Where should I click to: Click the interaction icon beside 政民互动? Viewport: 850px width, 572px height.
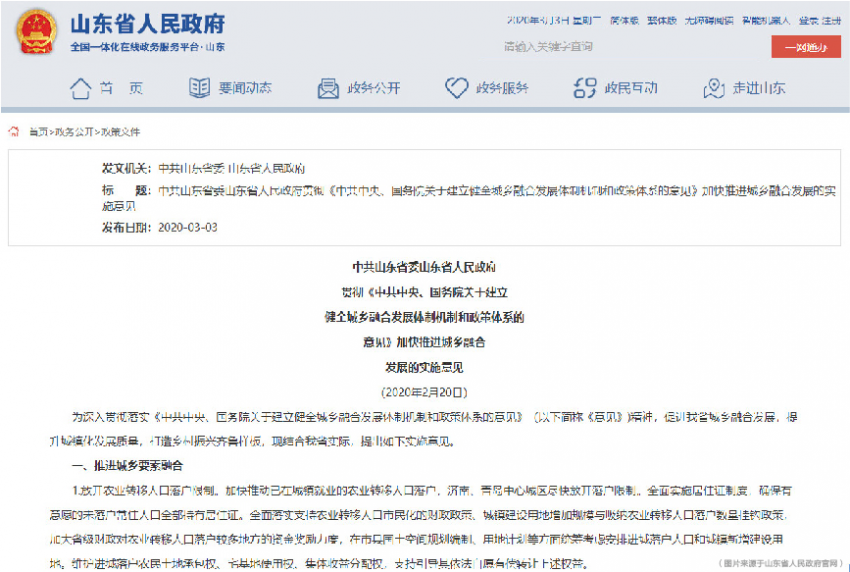pyautogui.click(x=585, y=88)
